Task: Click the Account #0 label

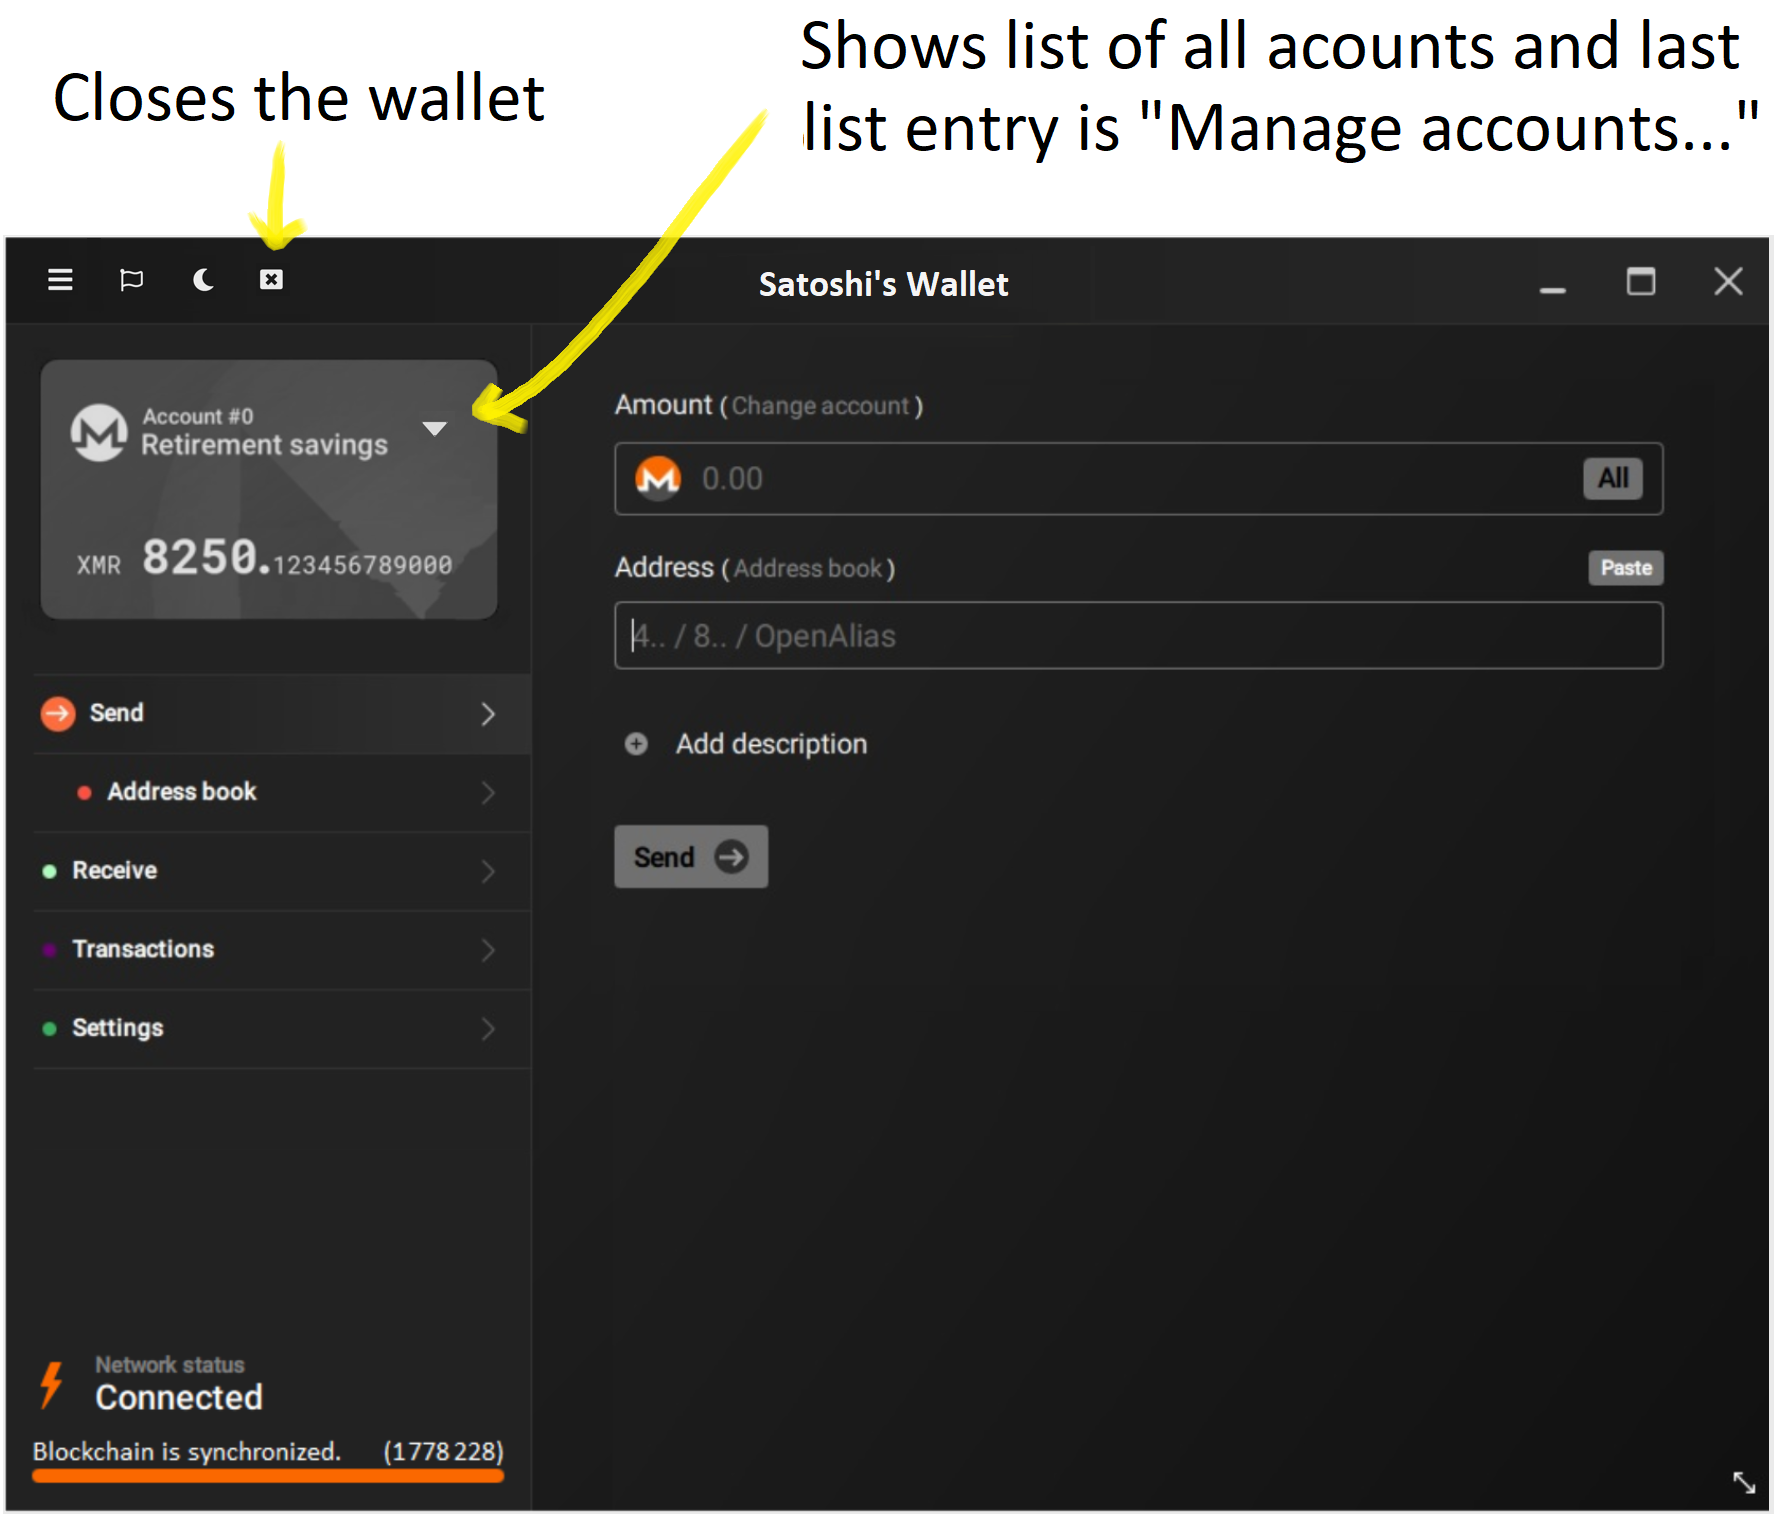Action: coord(198,417)
